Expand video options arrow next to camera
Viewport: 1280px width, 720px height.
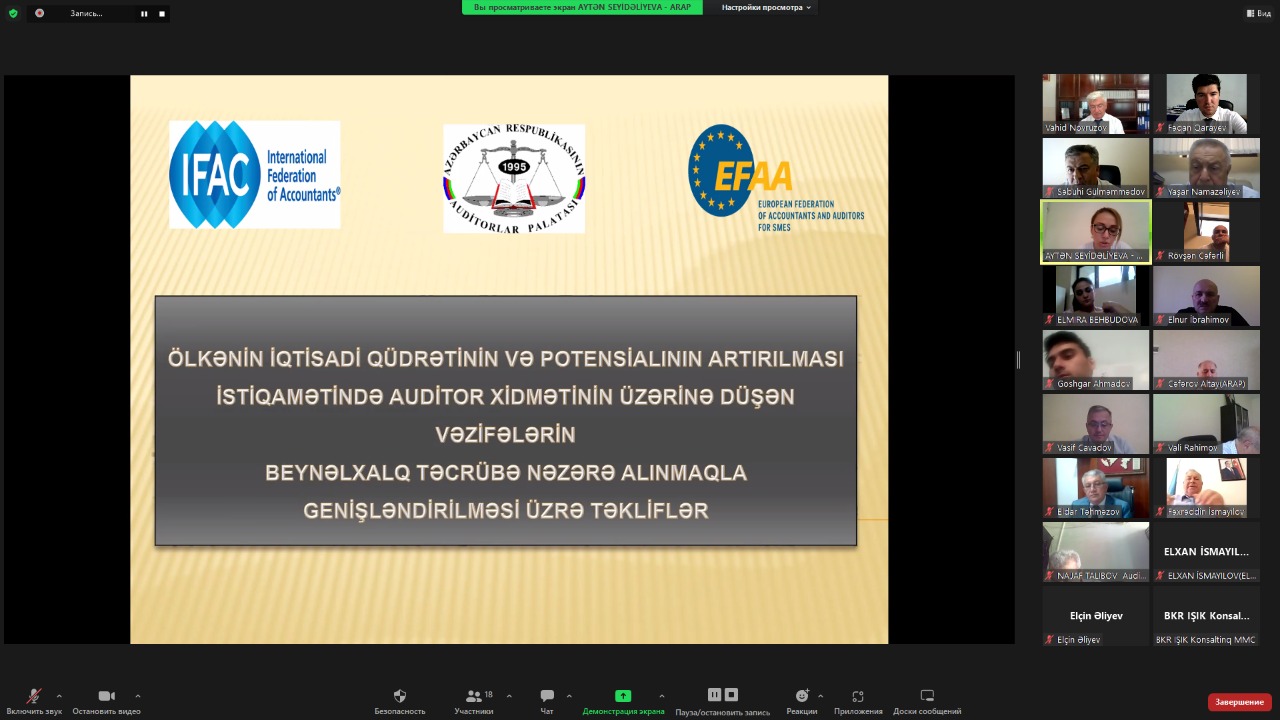[137, 696]
